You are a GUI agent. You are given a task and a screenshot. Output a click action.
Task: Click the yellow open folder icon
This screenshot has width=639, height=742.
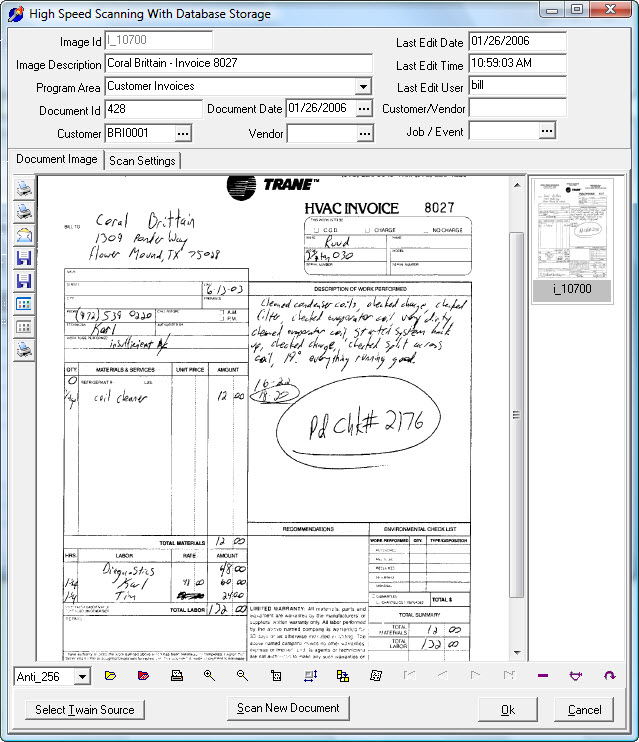tap(110, 676)
